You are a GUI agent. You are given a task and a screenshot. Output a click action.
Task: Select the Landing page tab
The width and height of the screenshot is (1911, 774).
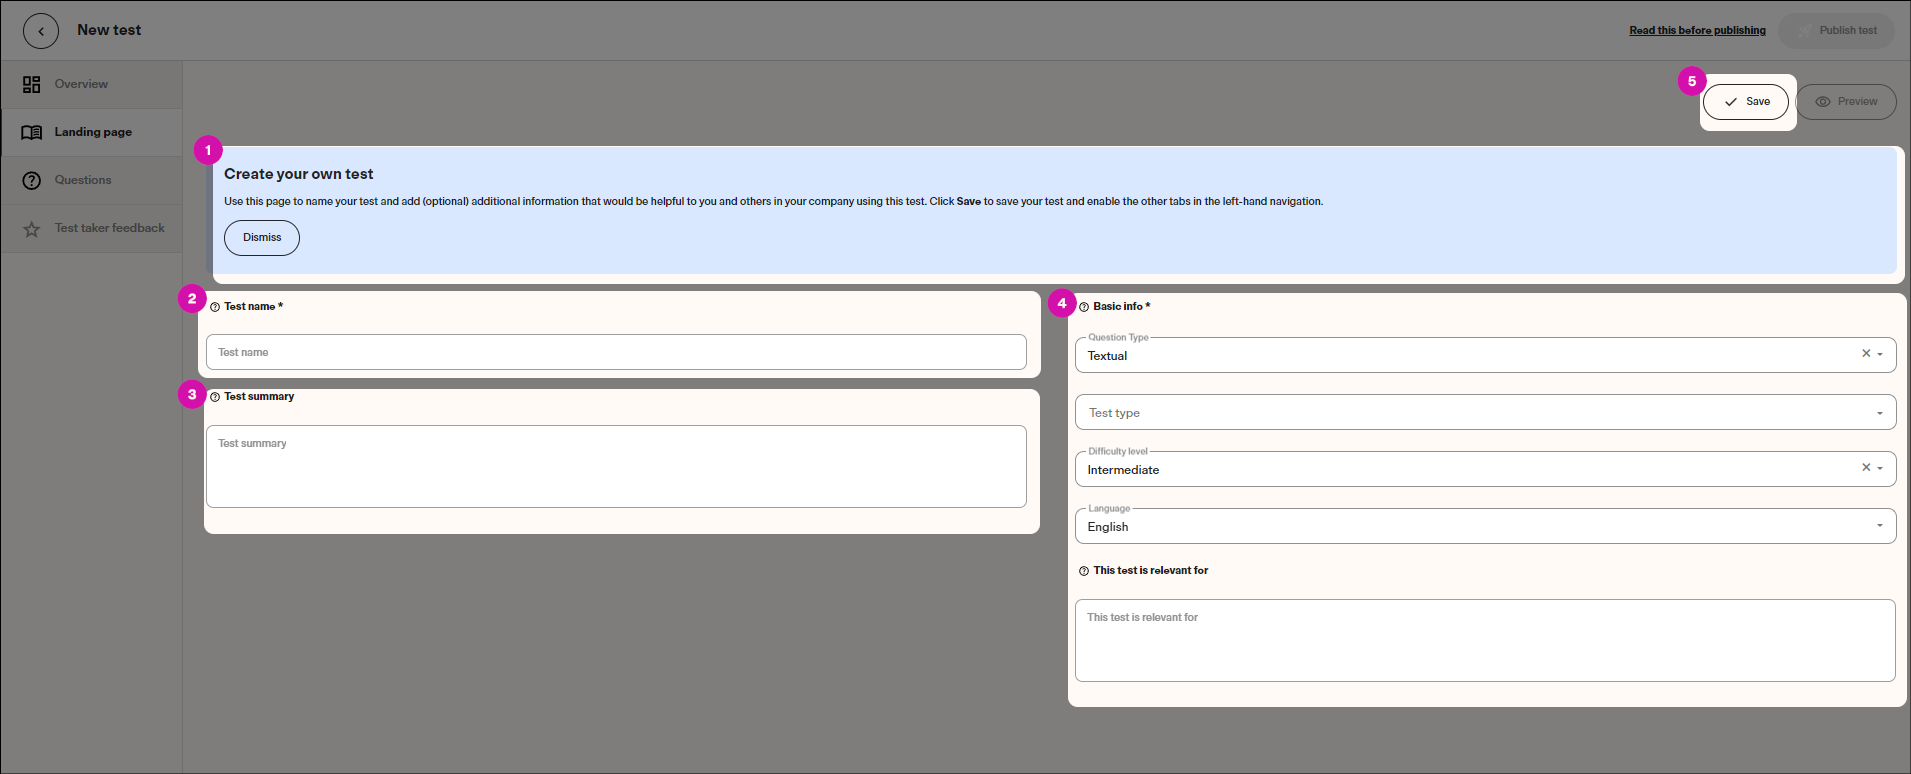coord(92,132)
